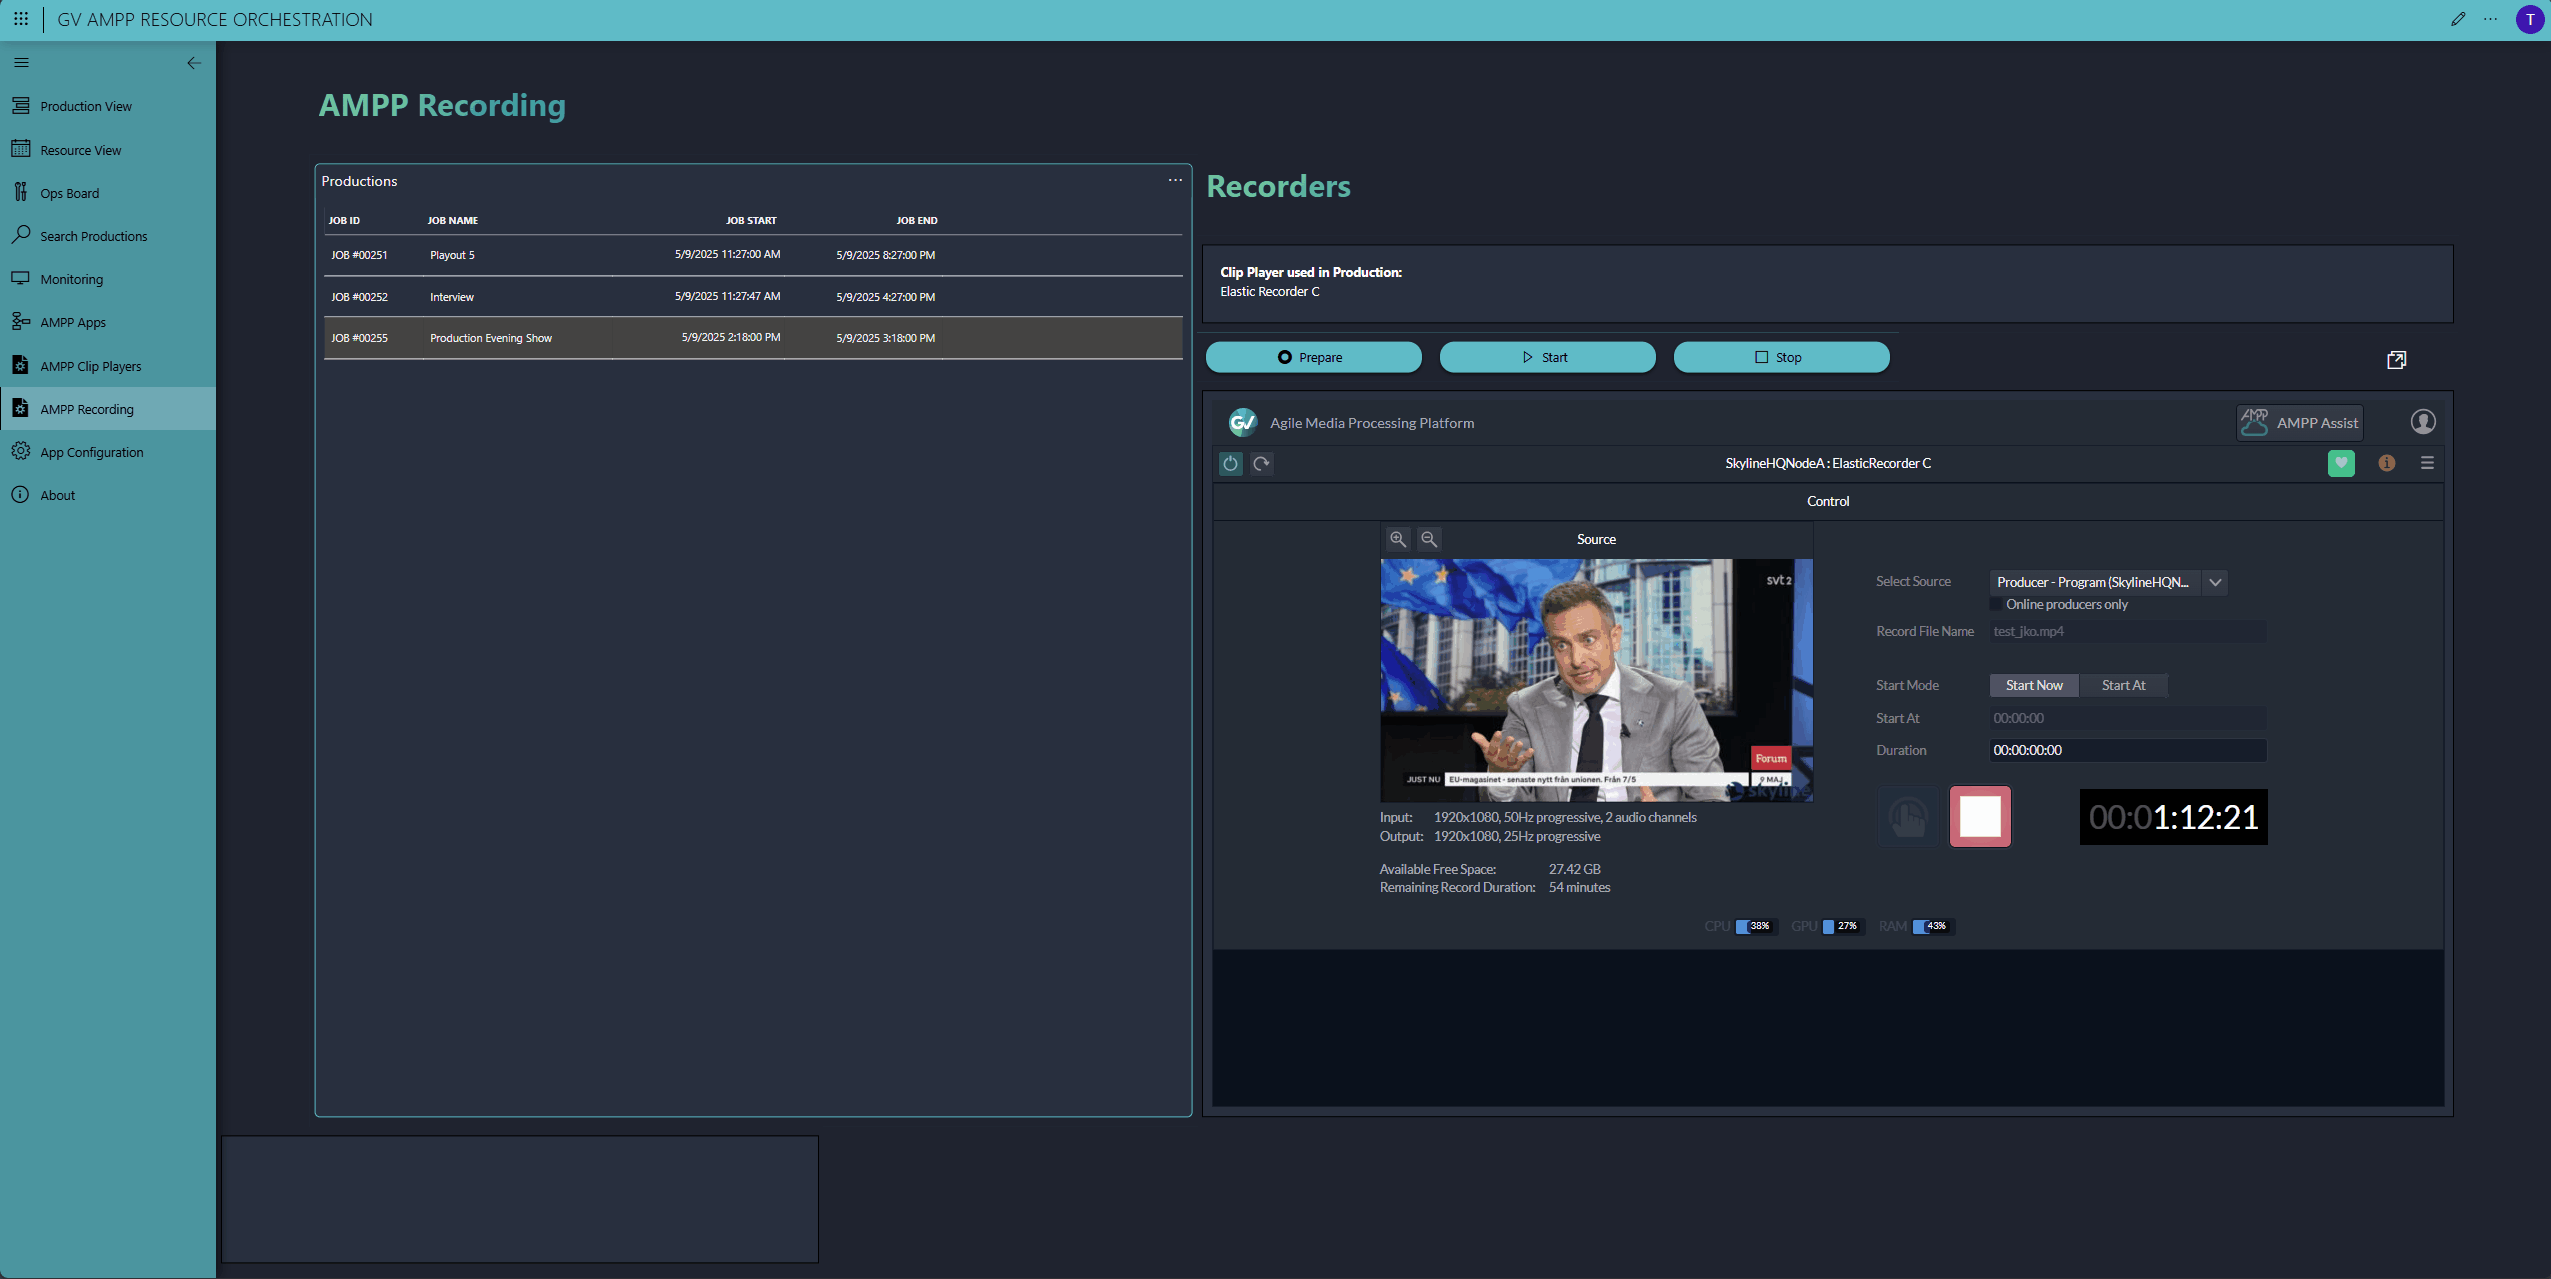Go to App Configuration page
Screen dimensions: 2551x1279
tap(108, 452)
